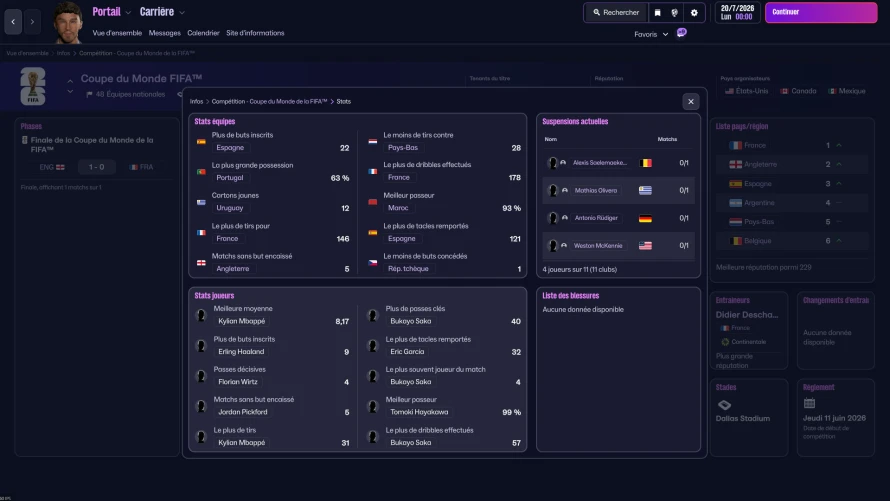Click Belgium flag beside Alexis Saelemaeke
This screenshot has width=890, height=501.
(645, 163)
